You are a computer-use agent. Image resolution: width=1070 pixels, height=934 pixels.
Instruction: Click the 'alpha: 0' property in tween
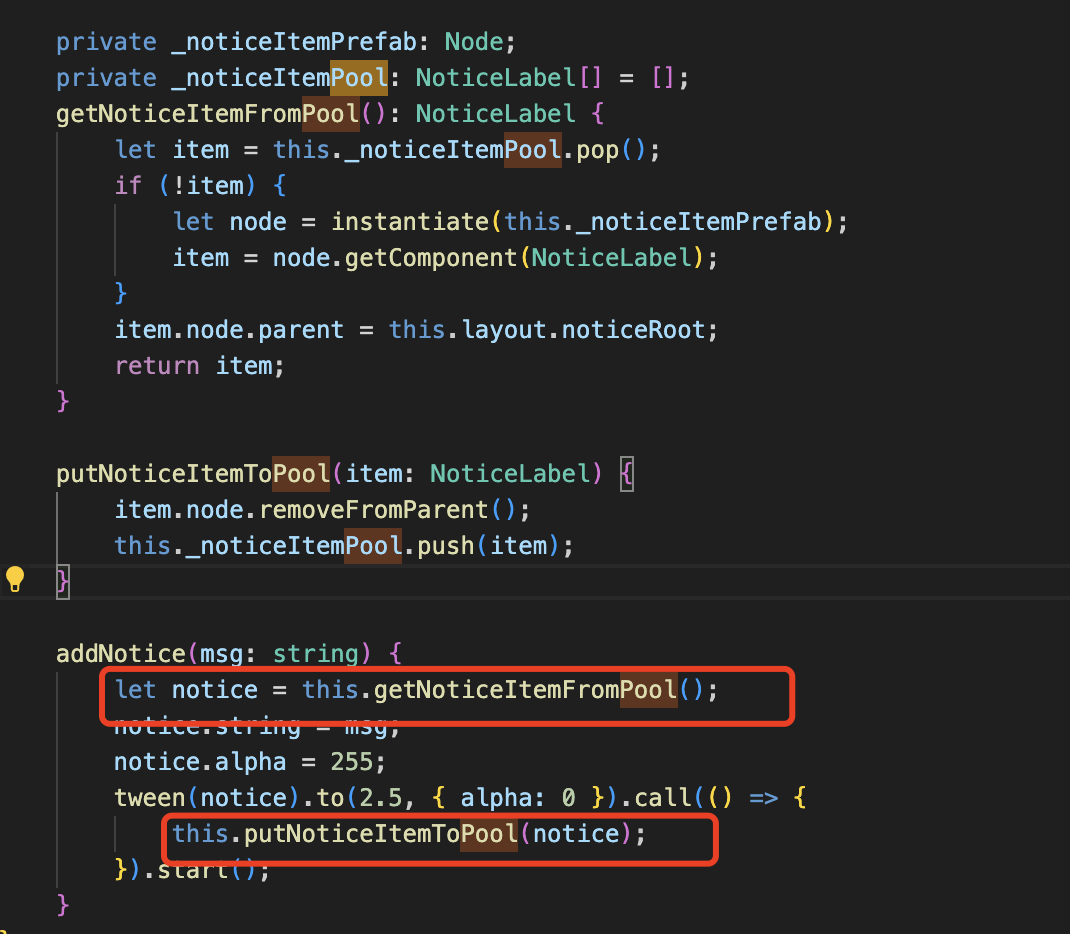tap(518, 798)
